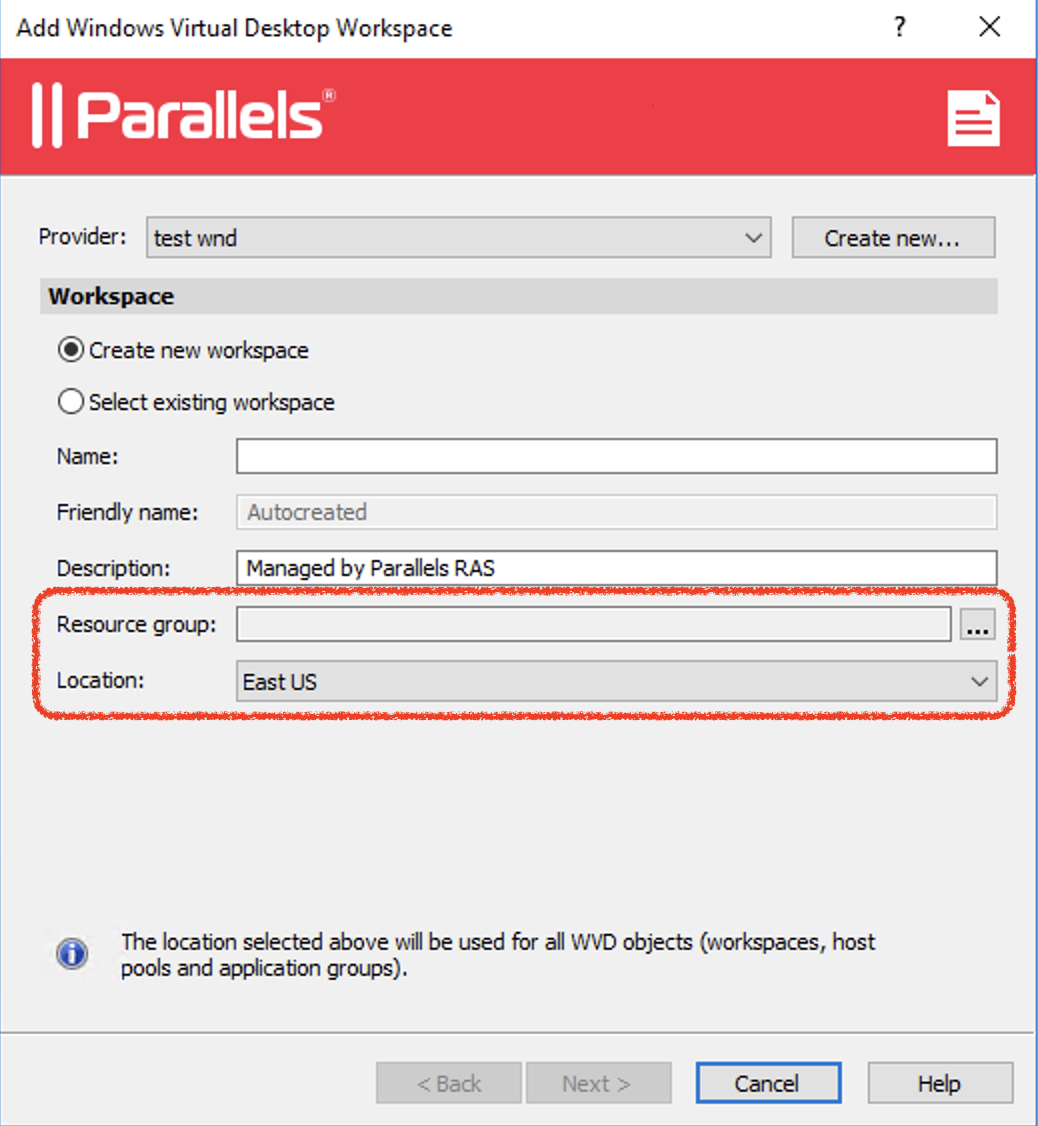The height and width of the screenshot is (1126, 1038).
Task: Click the Resource group text field
Action: point(593,625)
